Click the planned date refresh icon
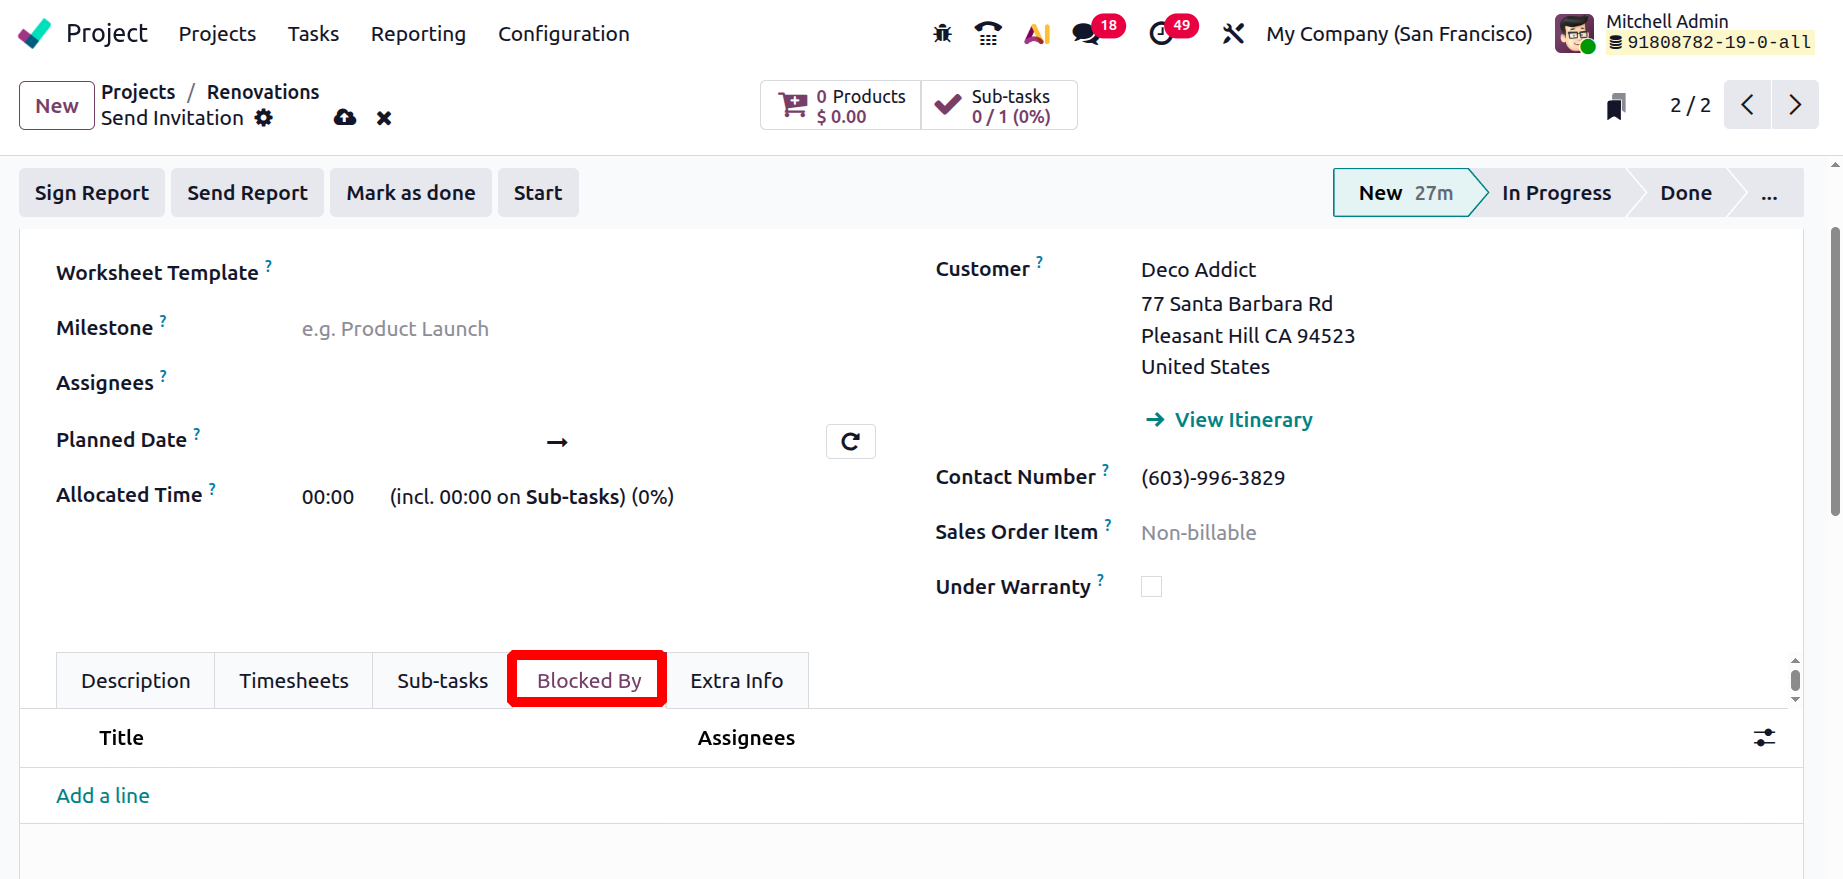The image size is (1843, 879). [x=850, y=442]
